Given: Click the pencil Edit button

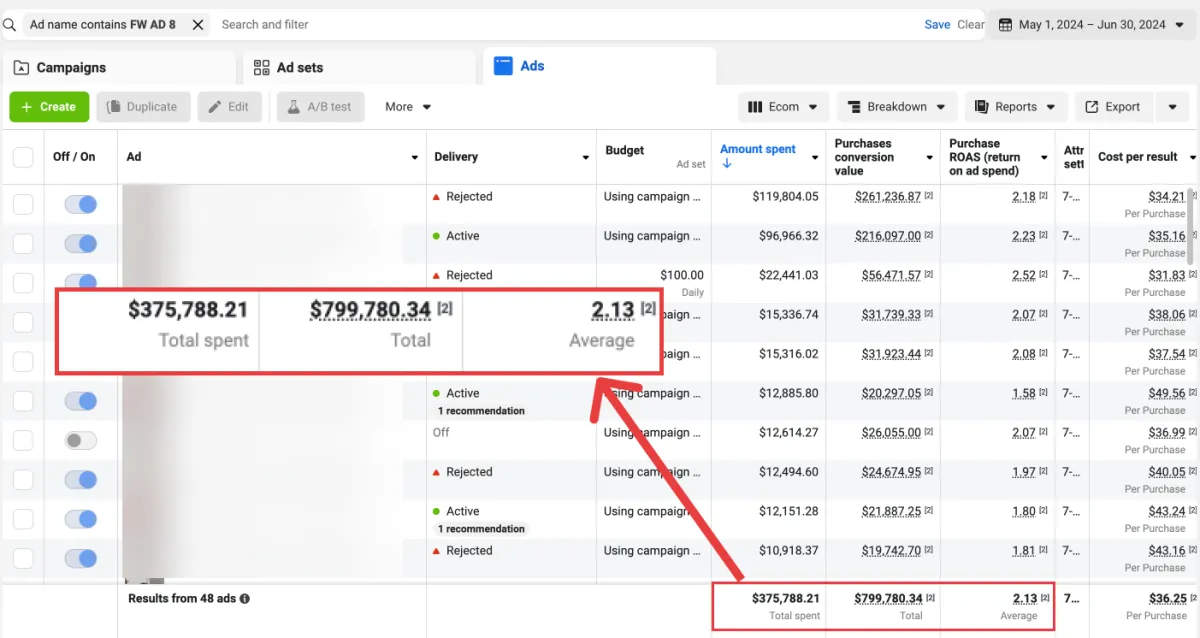Looking at the screenshot, I should [x=229, y=107].
